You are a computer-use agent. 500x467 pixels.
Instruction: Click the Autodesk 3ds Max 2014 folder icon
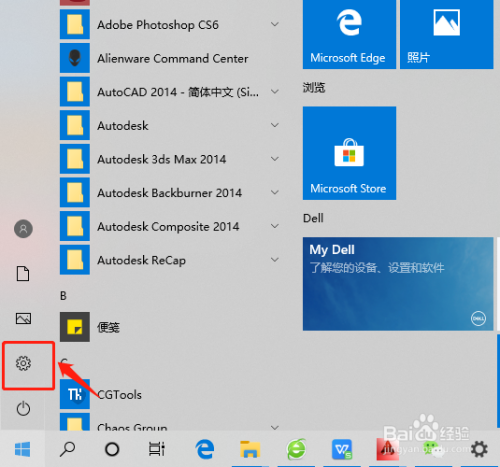(x=75, y=159)
